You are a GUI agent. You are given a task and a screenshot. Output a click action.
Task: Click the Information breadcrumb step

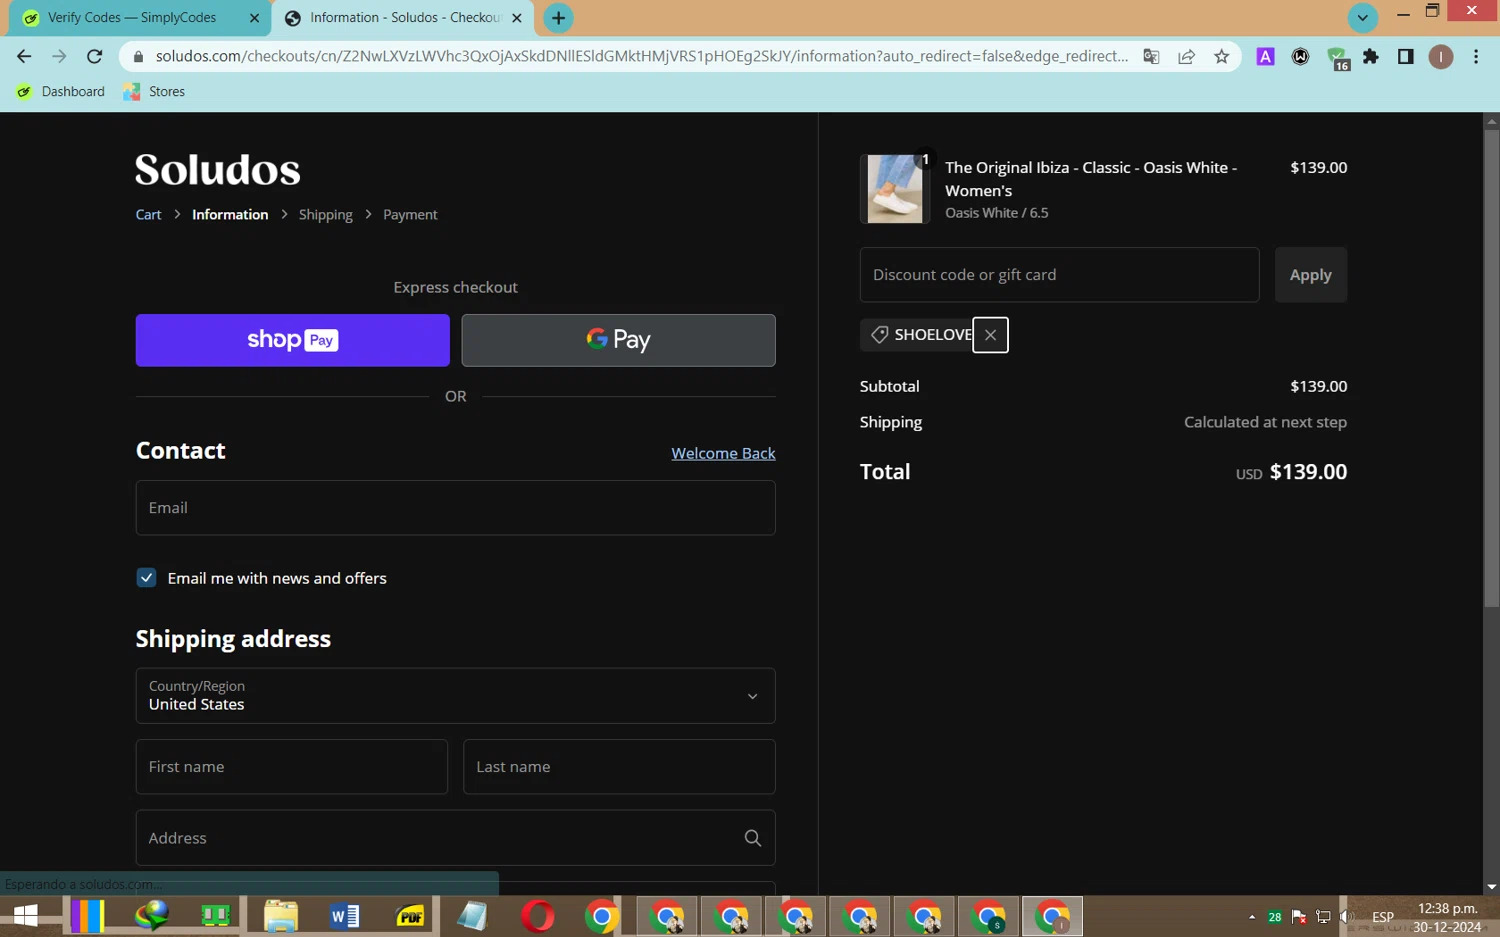(230, 215)
